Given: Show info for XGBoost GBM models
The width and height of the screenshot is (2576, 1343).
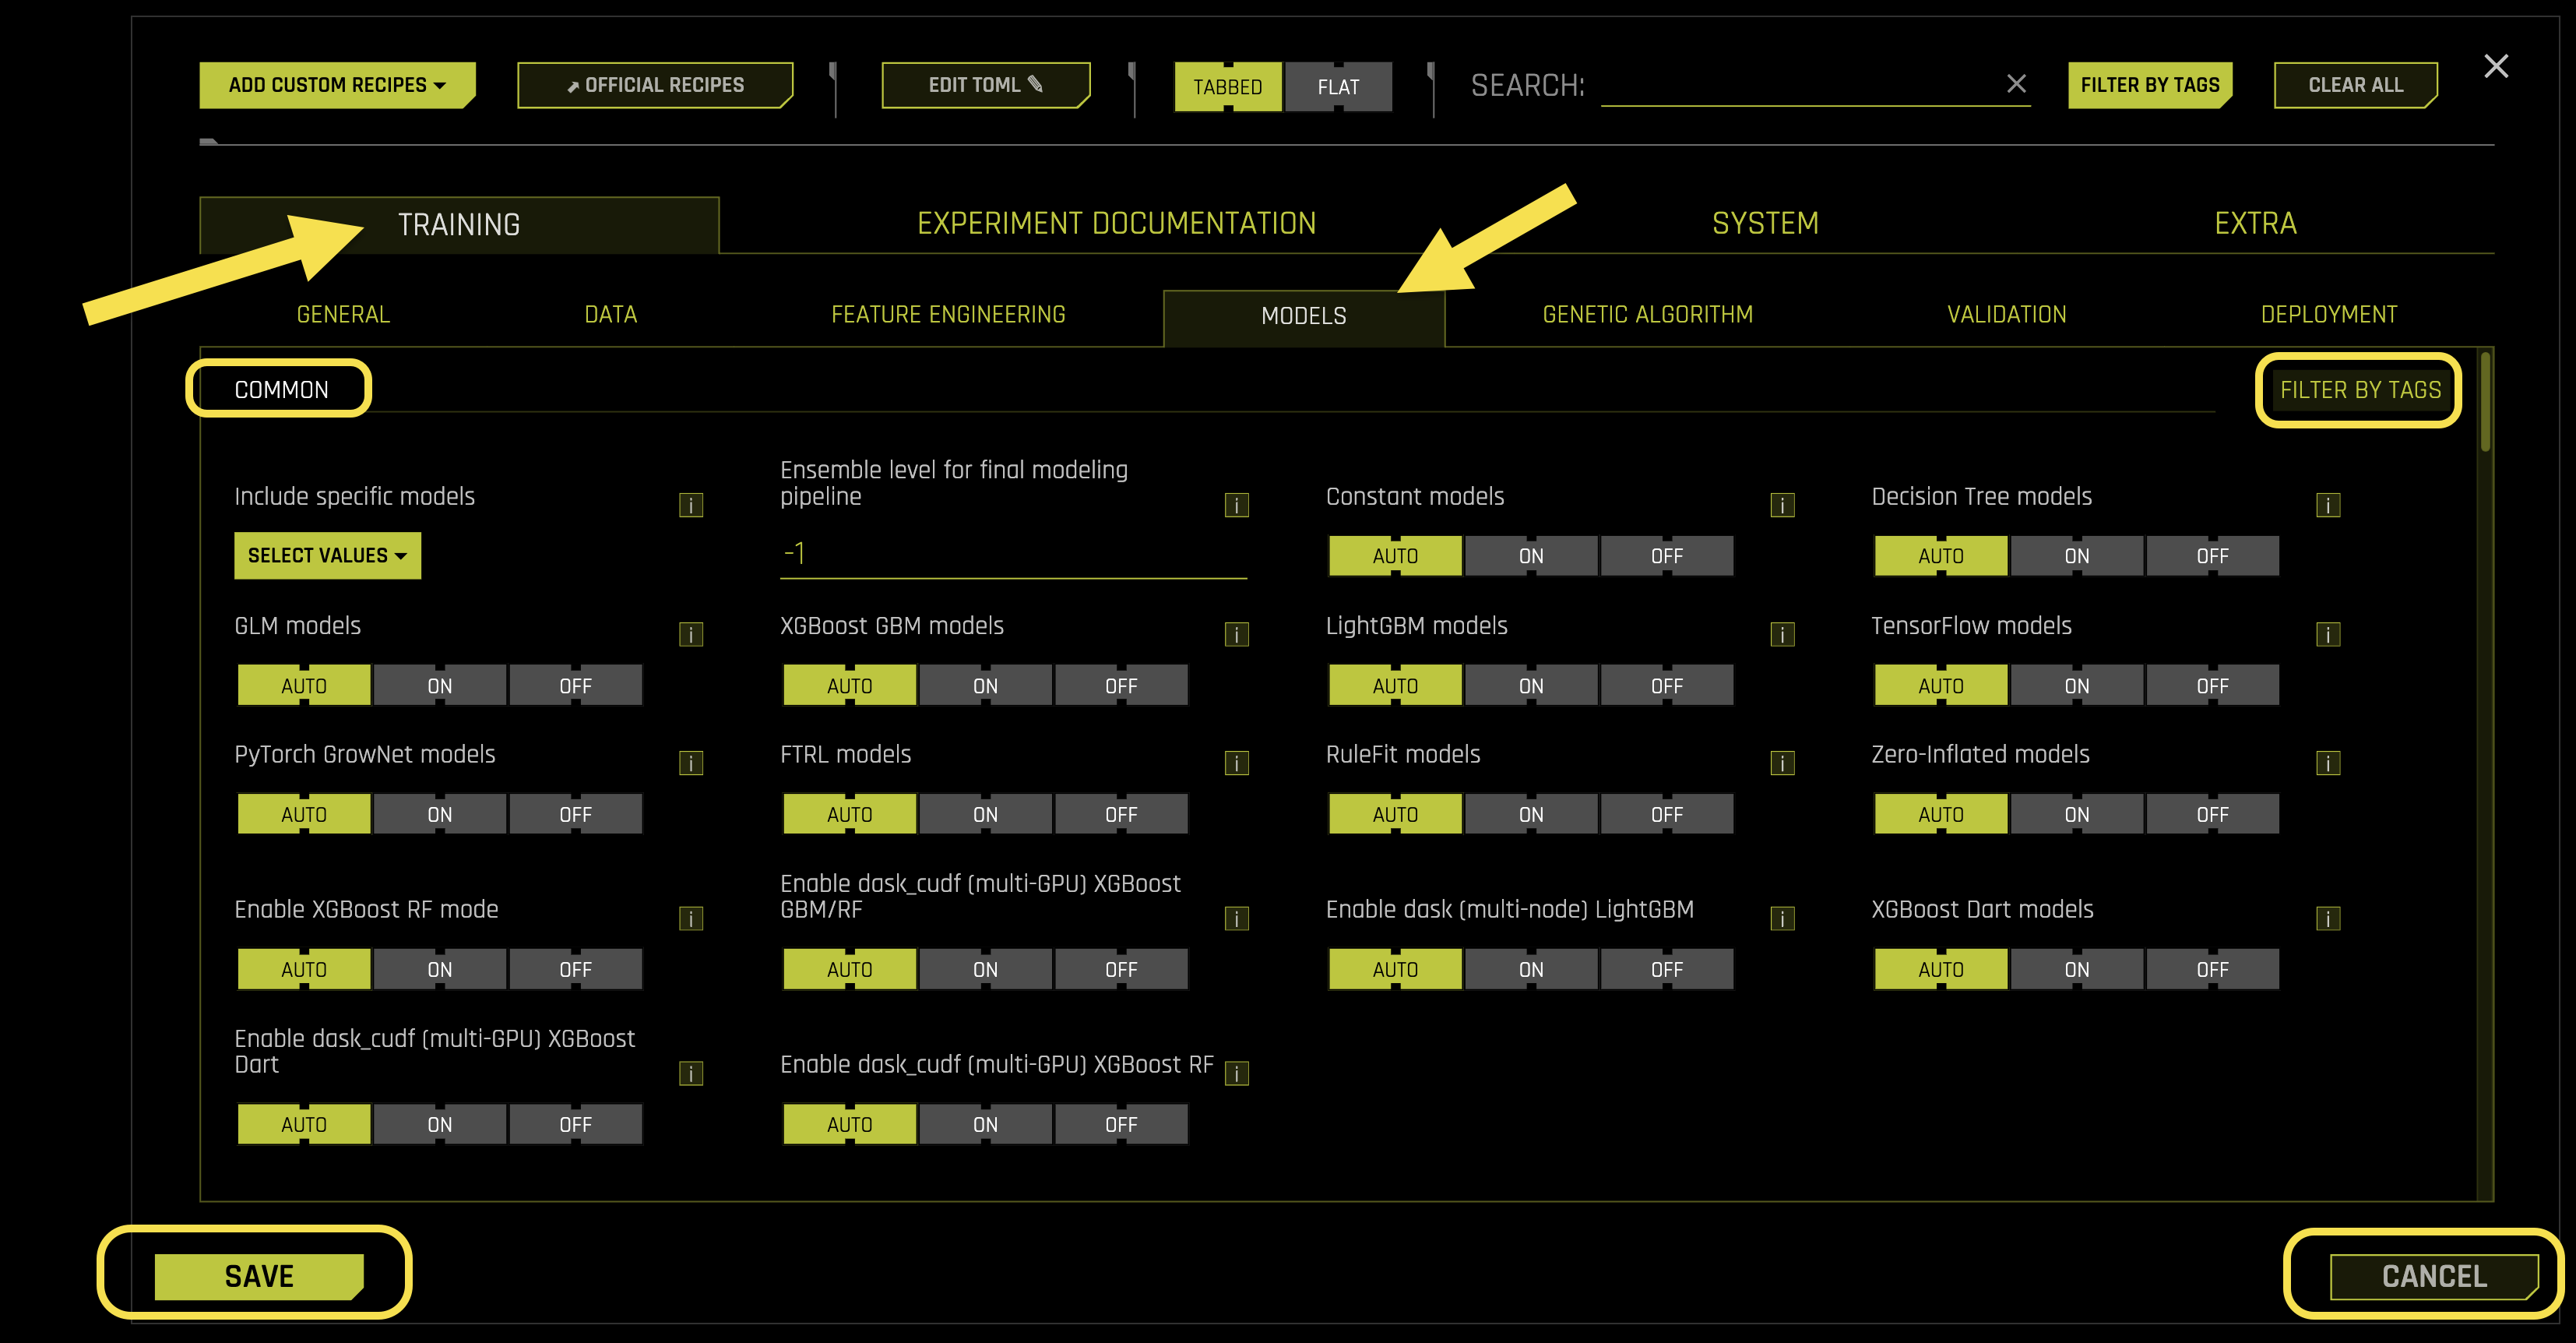Looking at the screenshot, I should point(1236,634).
